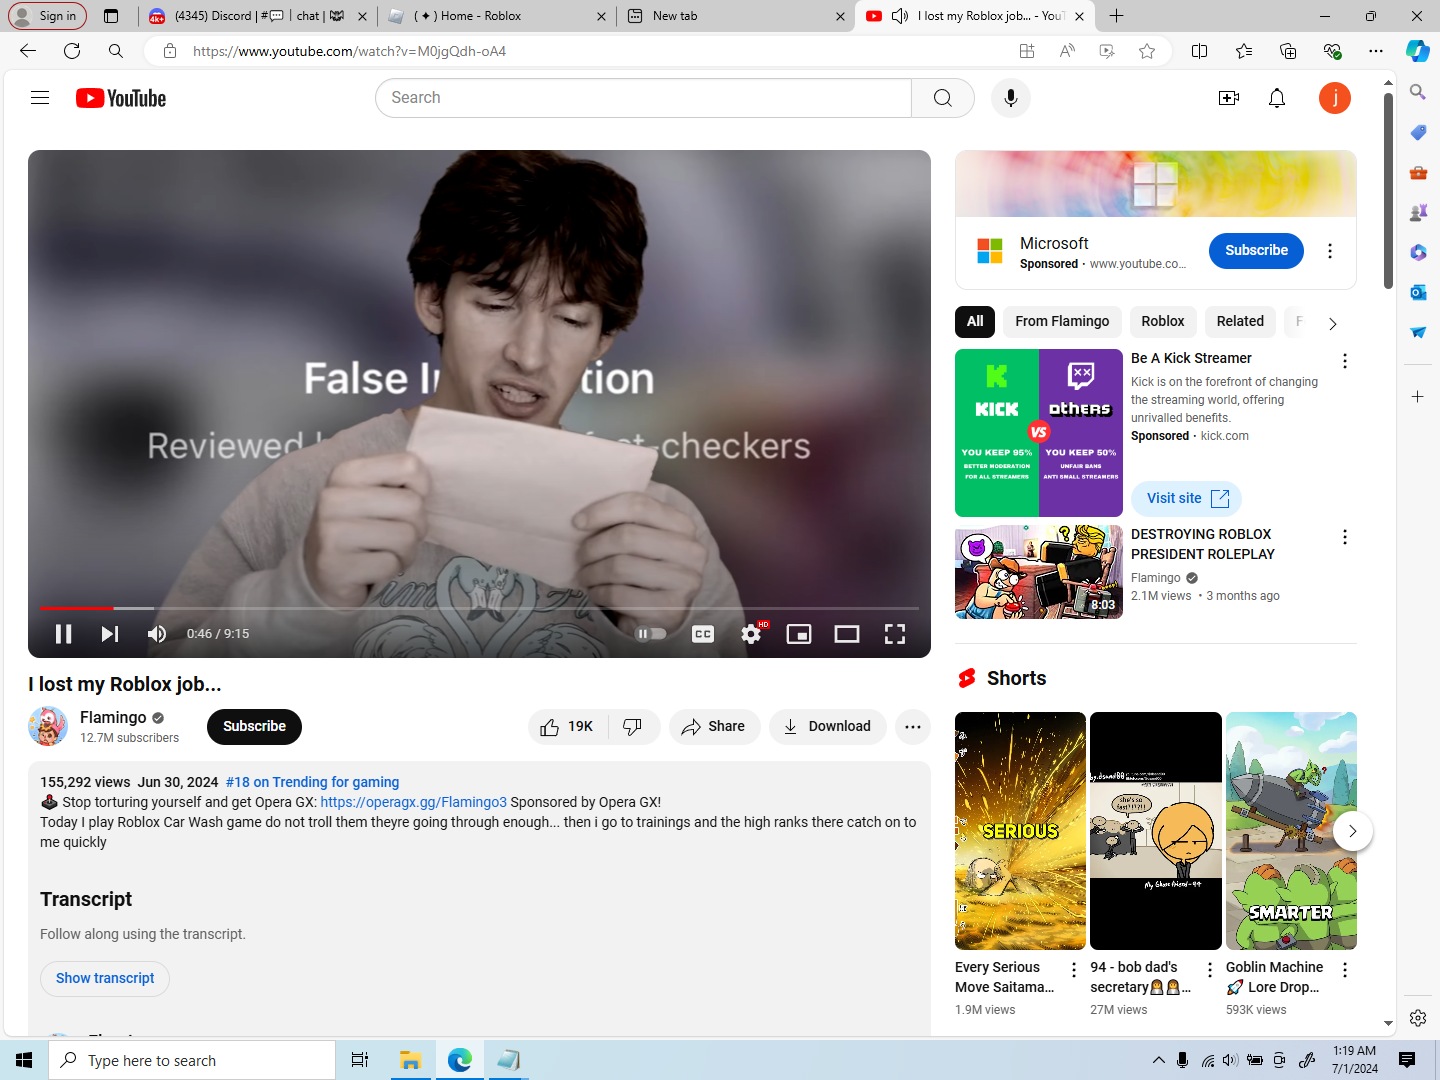
Task: Open File Explorer from the taskbar
Action: [x=410, y=1060]
